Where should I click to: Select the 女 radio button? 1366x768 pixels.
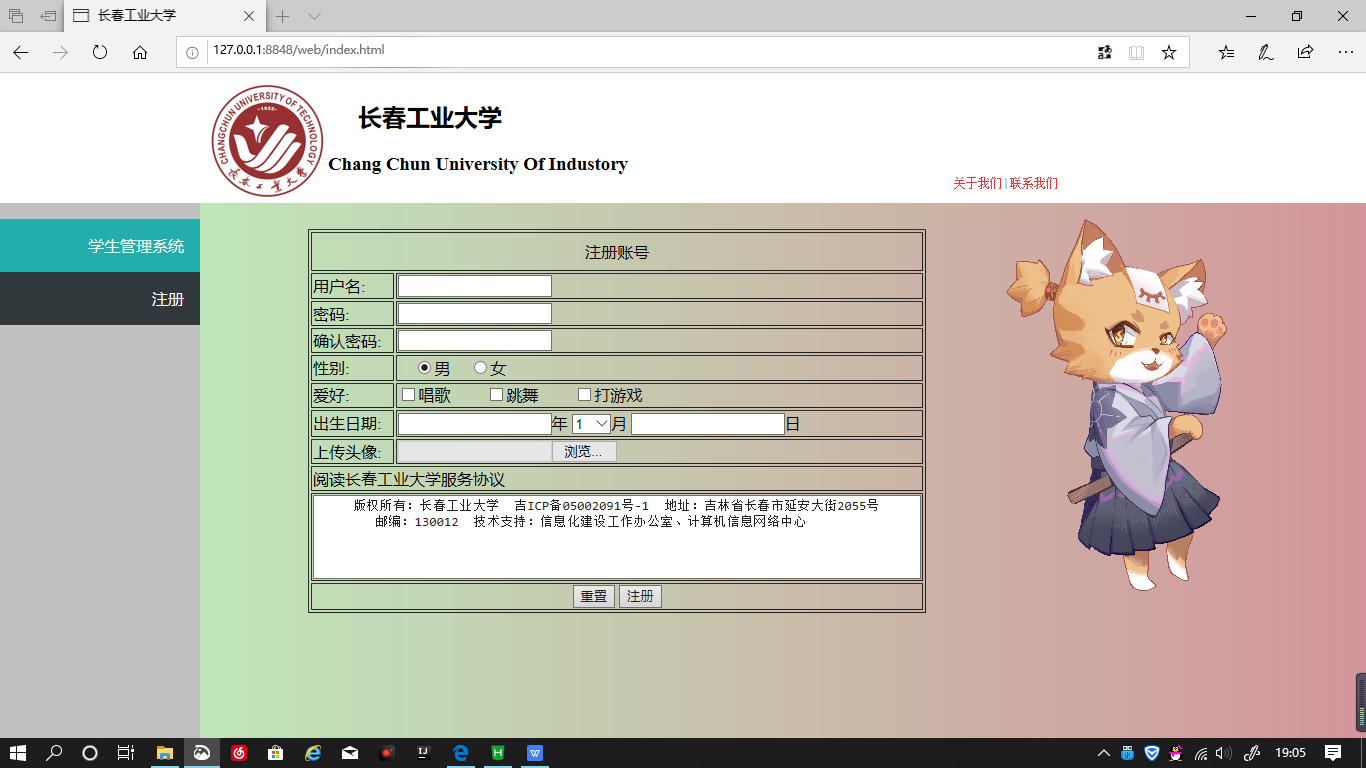click(x=480, y=368)
